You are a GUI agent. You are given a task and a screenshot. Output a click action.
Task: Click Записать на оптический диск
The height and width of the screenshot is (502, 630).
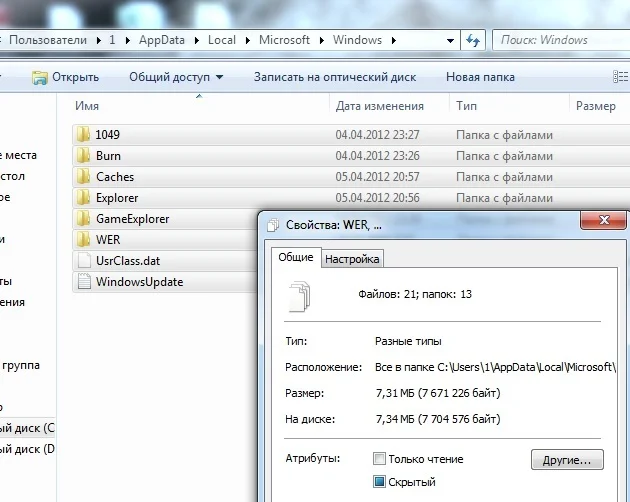click(x=335, y=77)
